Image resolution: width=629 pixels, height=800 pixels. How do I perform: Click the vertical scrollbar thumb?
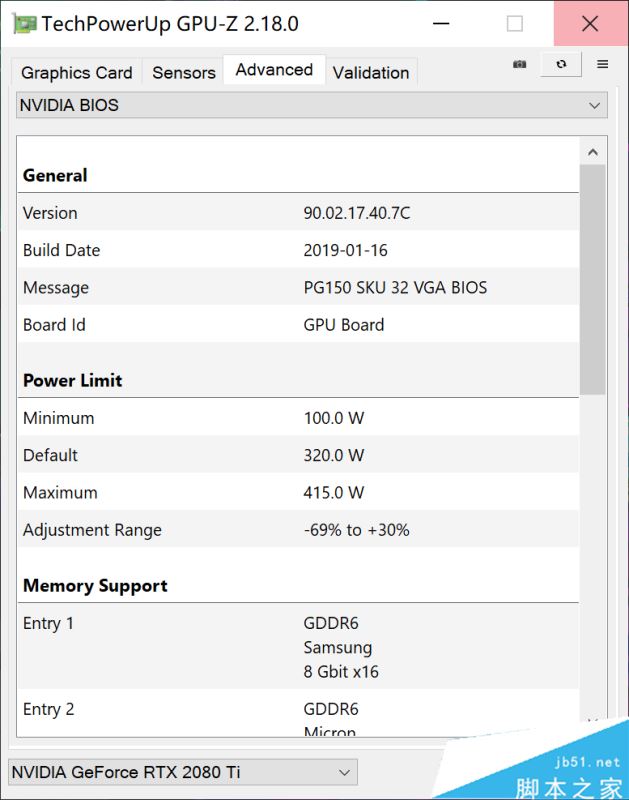coord(593,280)
